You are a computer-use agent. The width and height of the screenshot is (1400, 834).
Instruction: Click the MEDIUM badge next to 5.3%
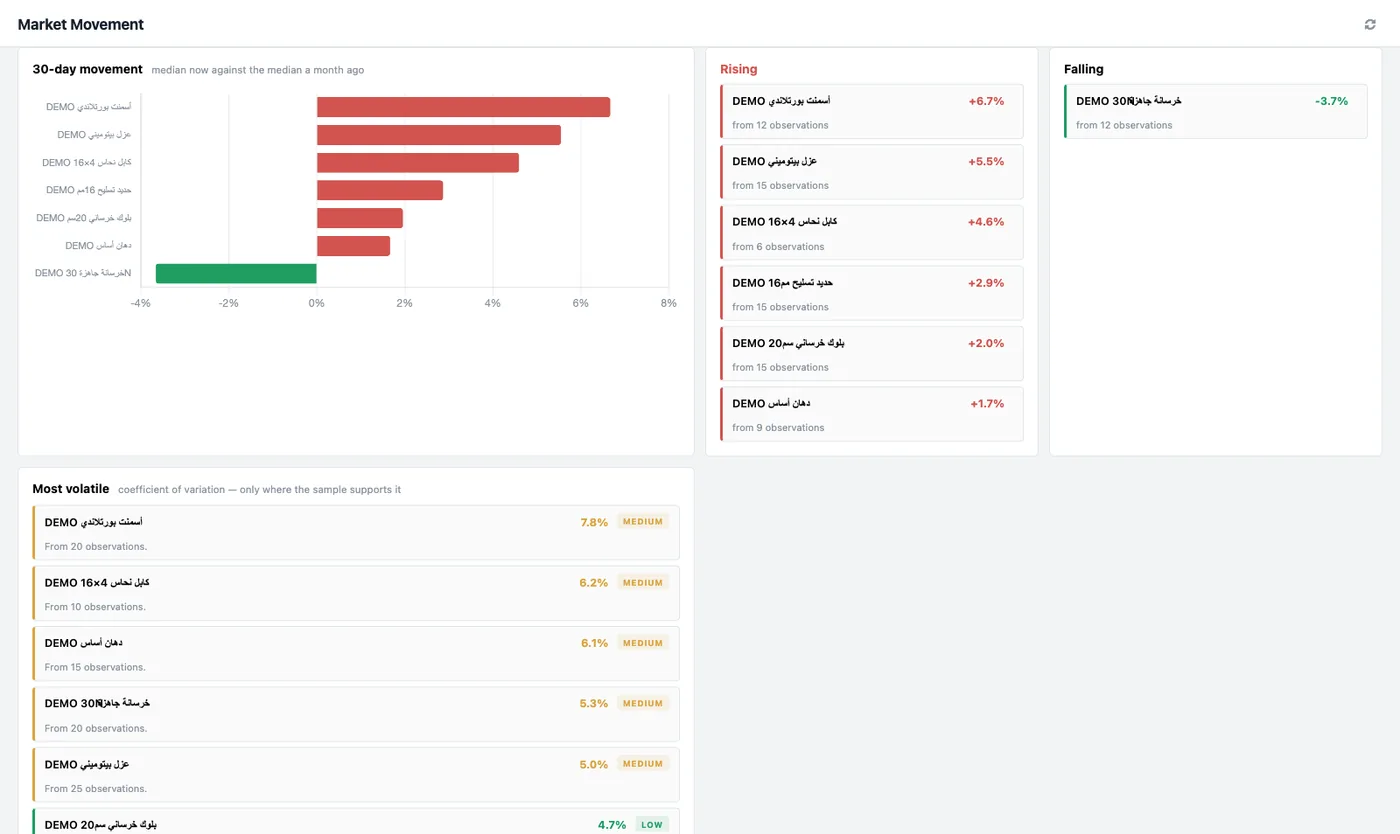pos(643,704)
